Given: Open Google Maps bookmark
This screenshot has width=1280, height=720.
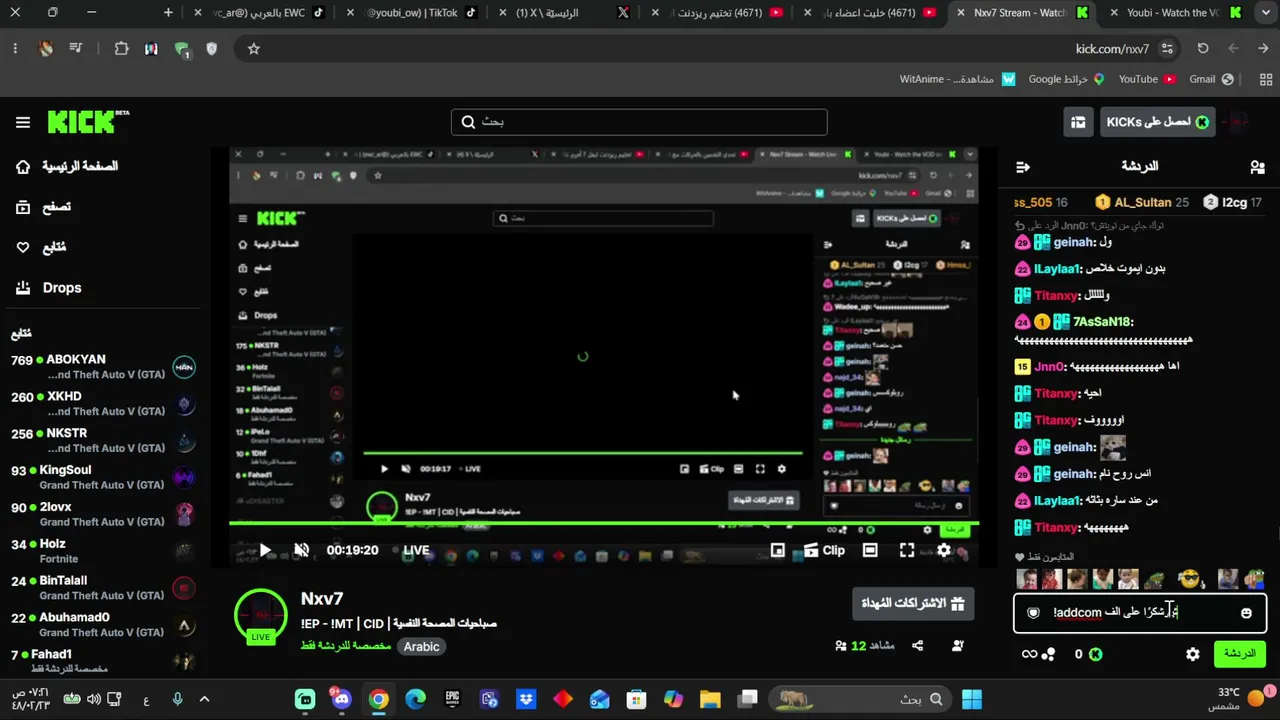Looking at the screenshot, I should click(x=1067, y=79).
